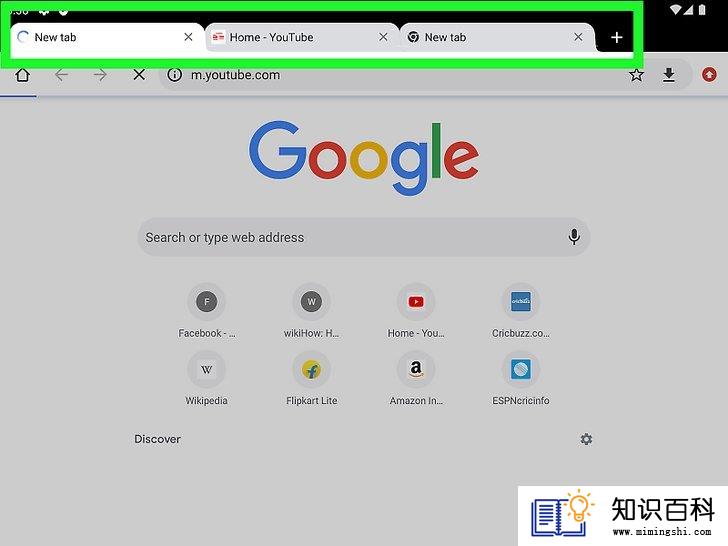
Task: Open the red update menu icon
Action: [709, 75]
